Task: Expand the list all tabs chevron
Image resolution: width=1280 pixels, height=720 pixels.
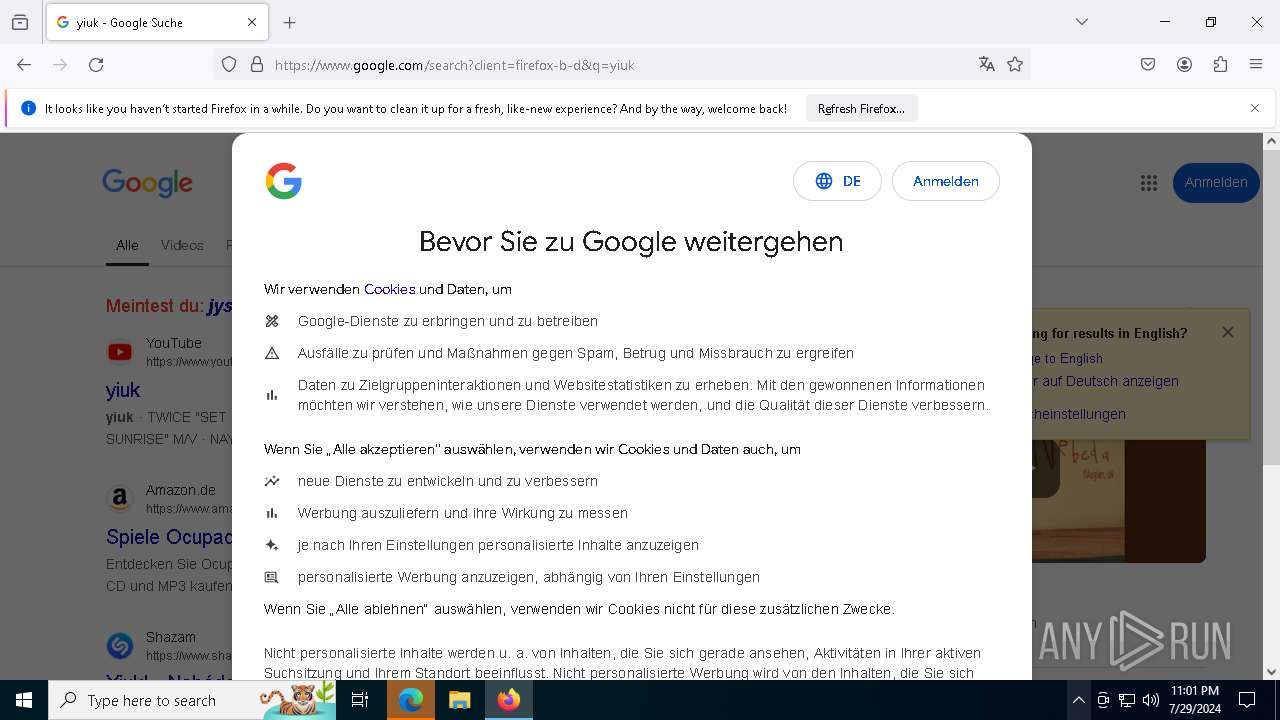Action: [x=1082, y=22]
